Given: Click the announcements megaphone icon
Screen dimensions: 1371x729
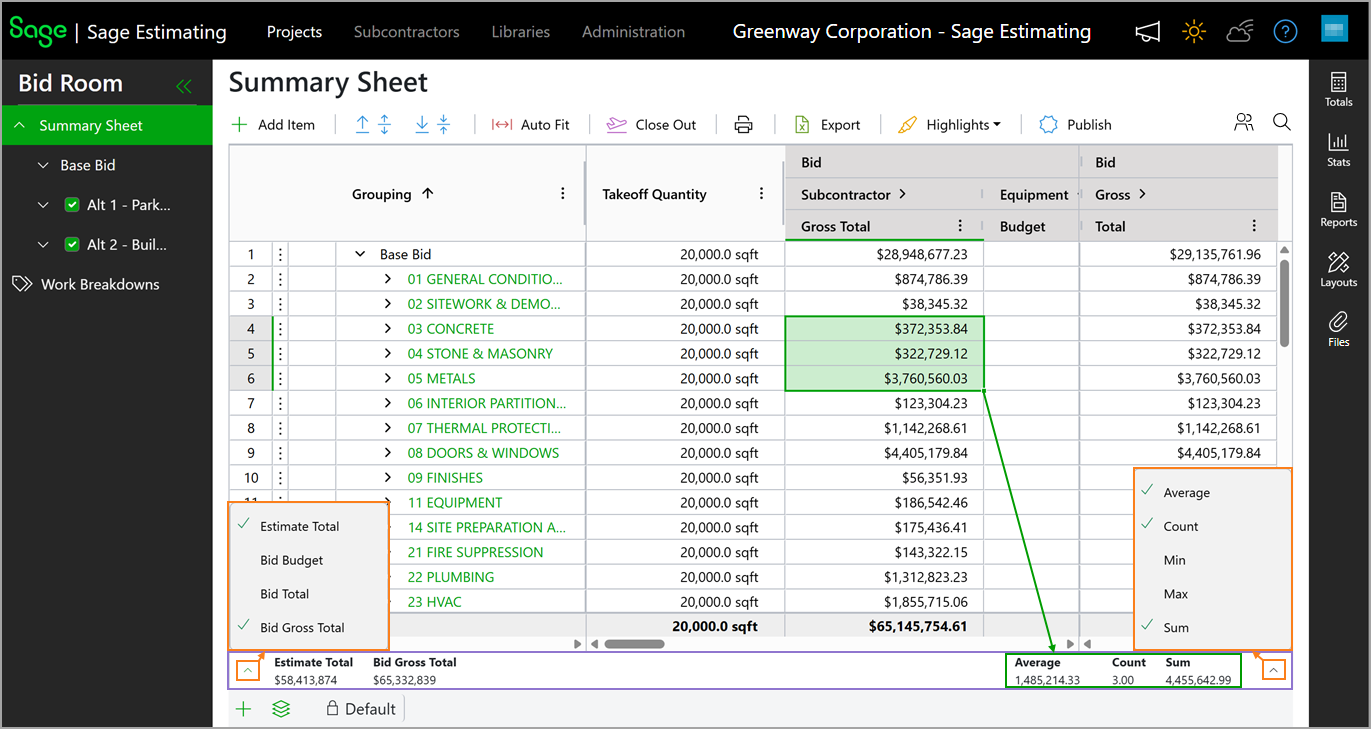Looking at the screenshot, I should pos(1148,32).
